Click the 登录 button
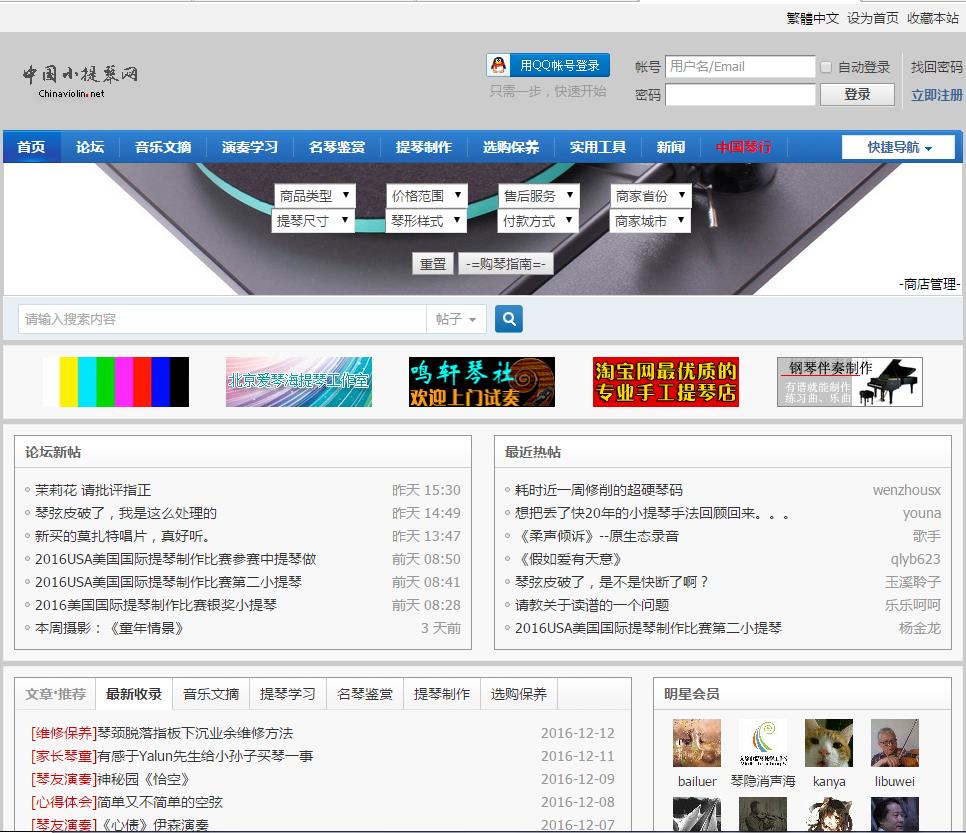The width and height of the screenshot is (966, 833). 857,94
